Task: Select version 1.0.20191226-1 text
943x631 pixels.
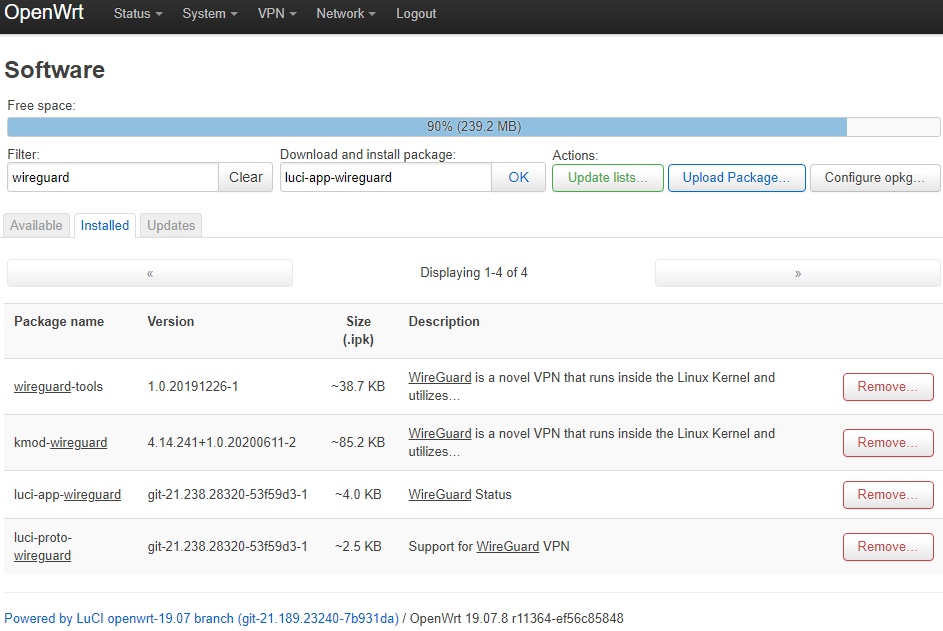Action: 193,387
